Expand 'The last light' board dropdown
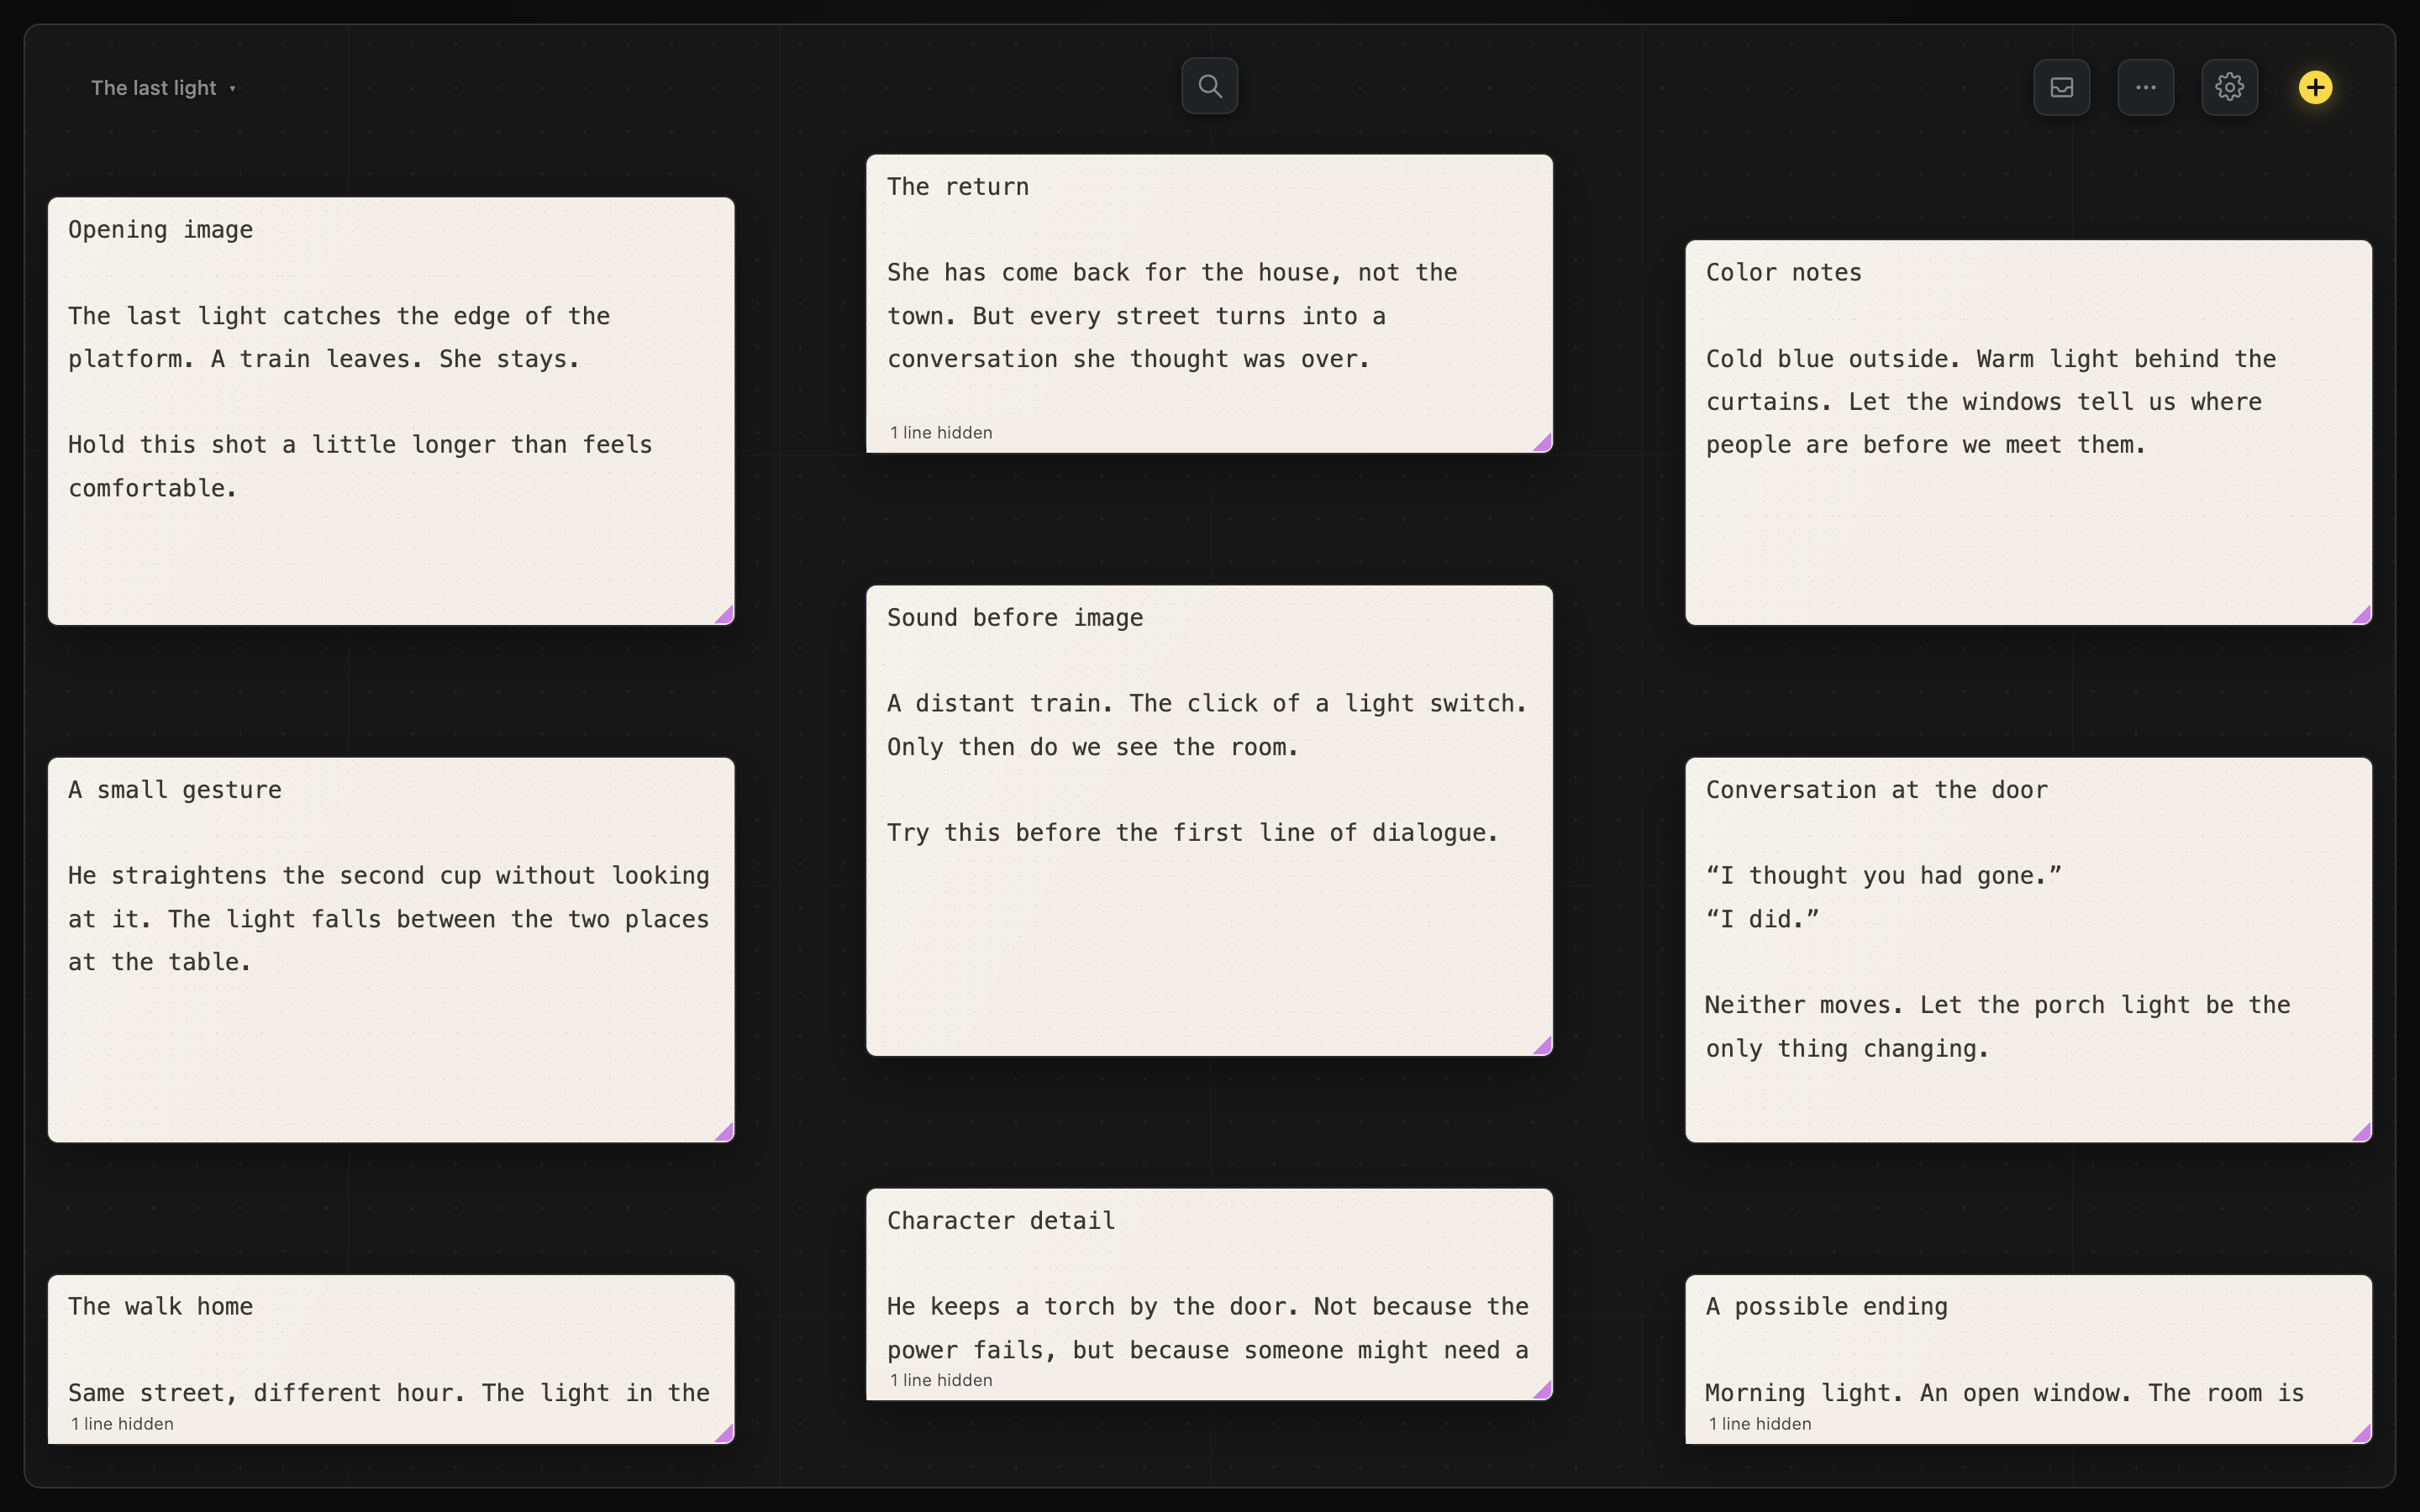The width and height of the screenshot is (2420, 1512). (x=163, y=88)
